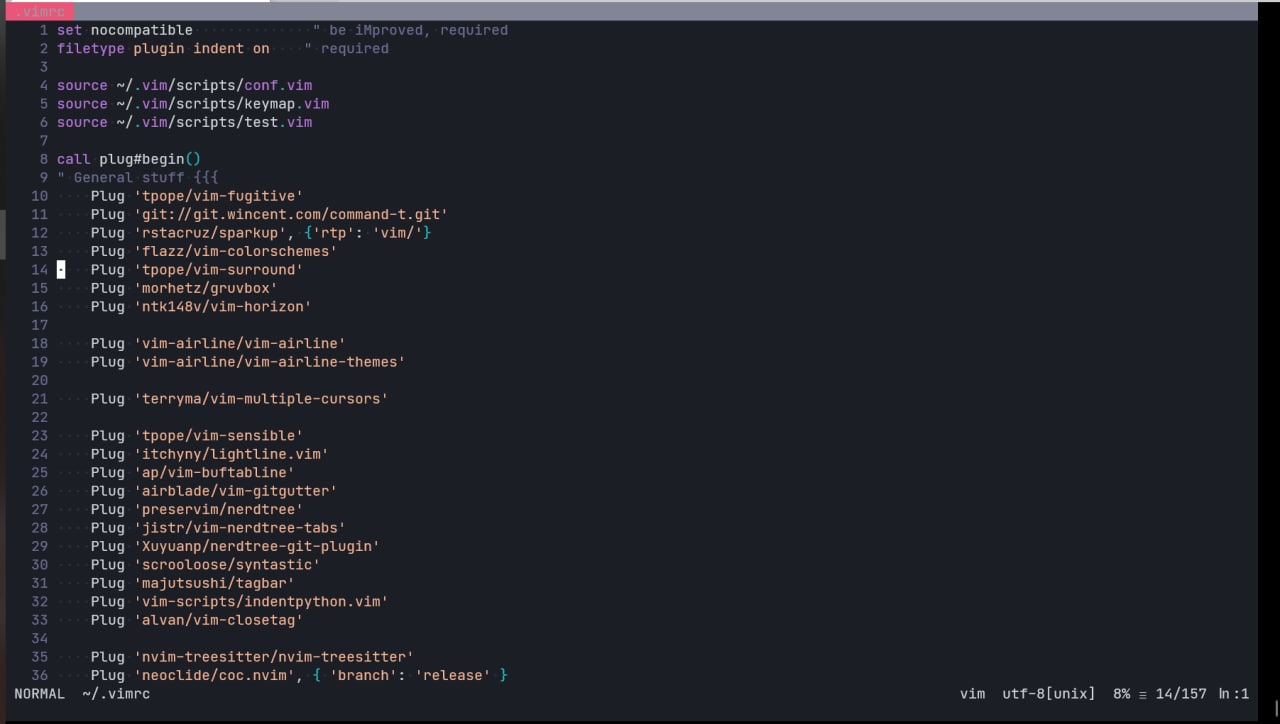Click line number 17 in the gutter
The image size is (1280, 724).
[40, 325]
